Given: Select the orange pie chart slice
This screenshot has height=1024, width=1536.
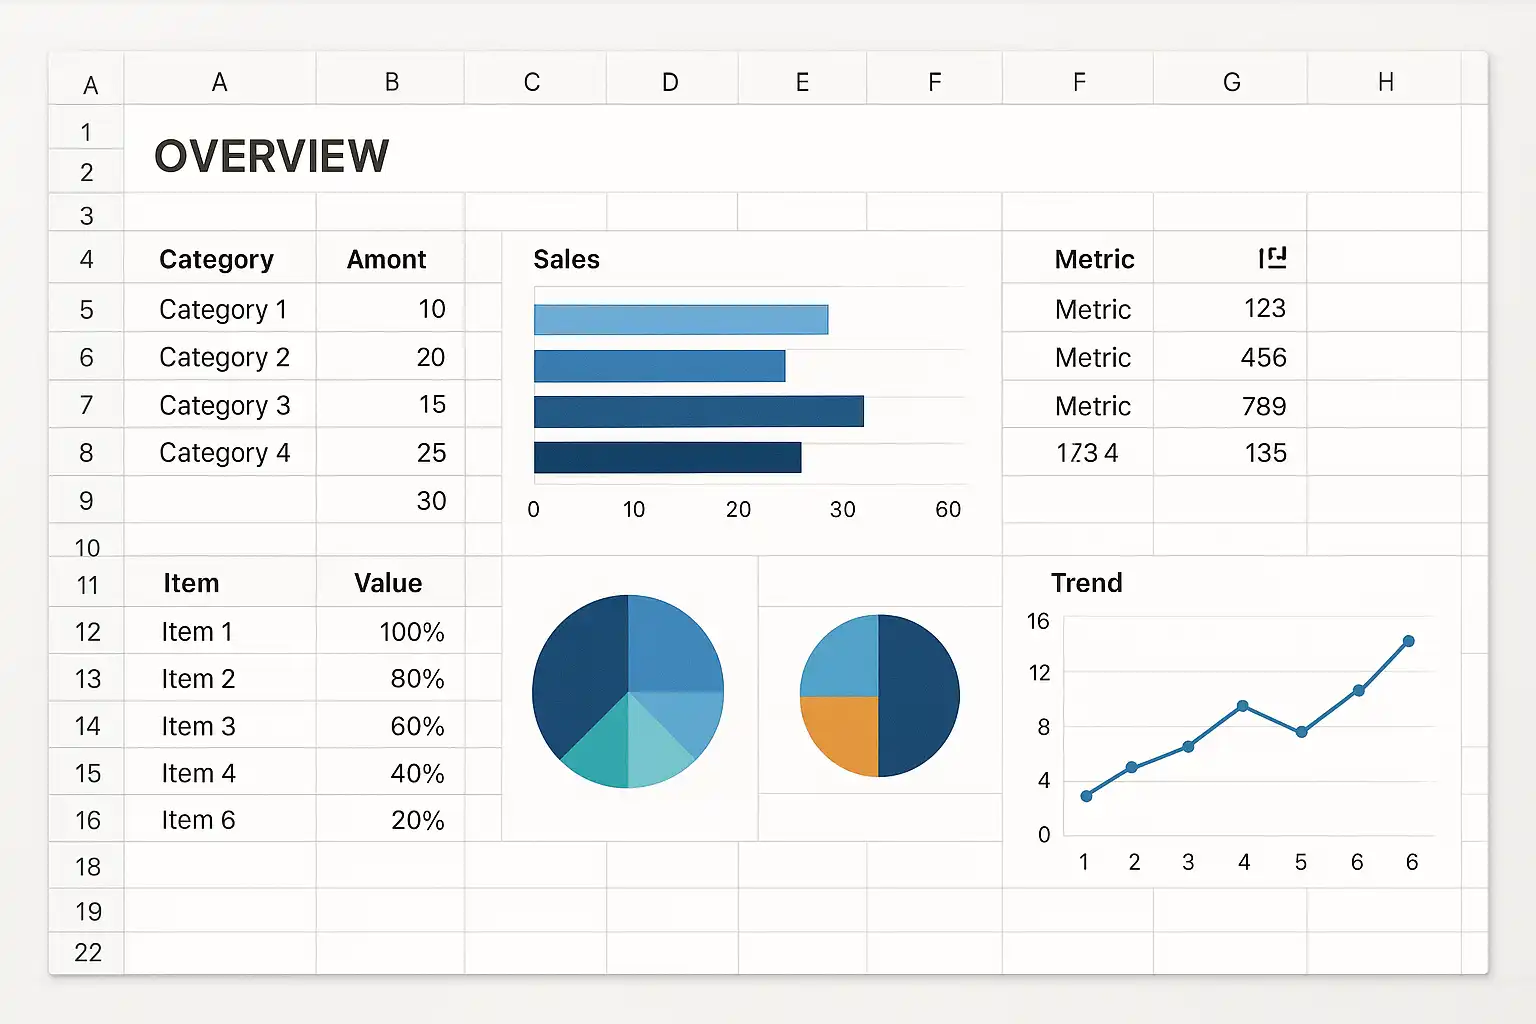Looking at the screenshot, I should pyautogui.click(x=839, y=736).
